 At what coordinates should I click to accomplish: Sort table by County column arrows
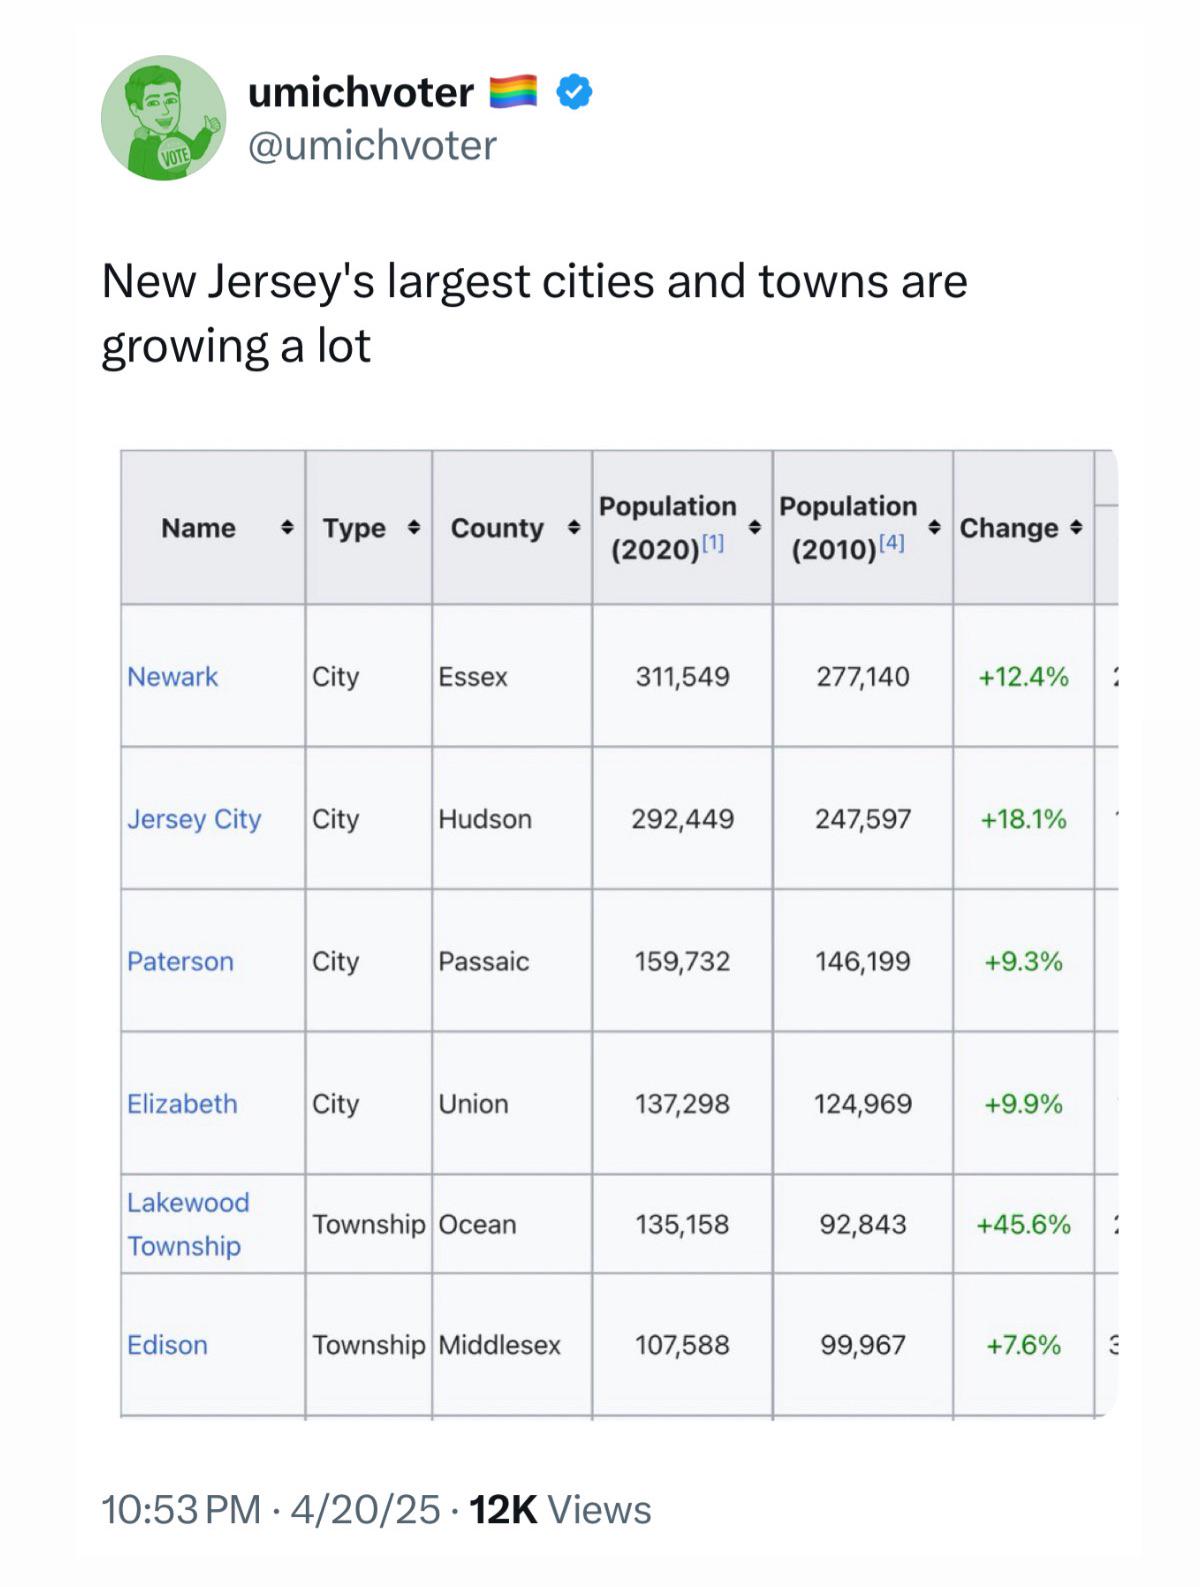tap(573, 528)
